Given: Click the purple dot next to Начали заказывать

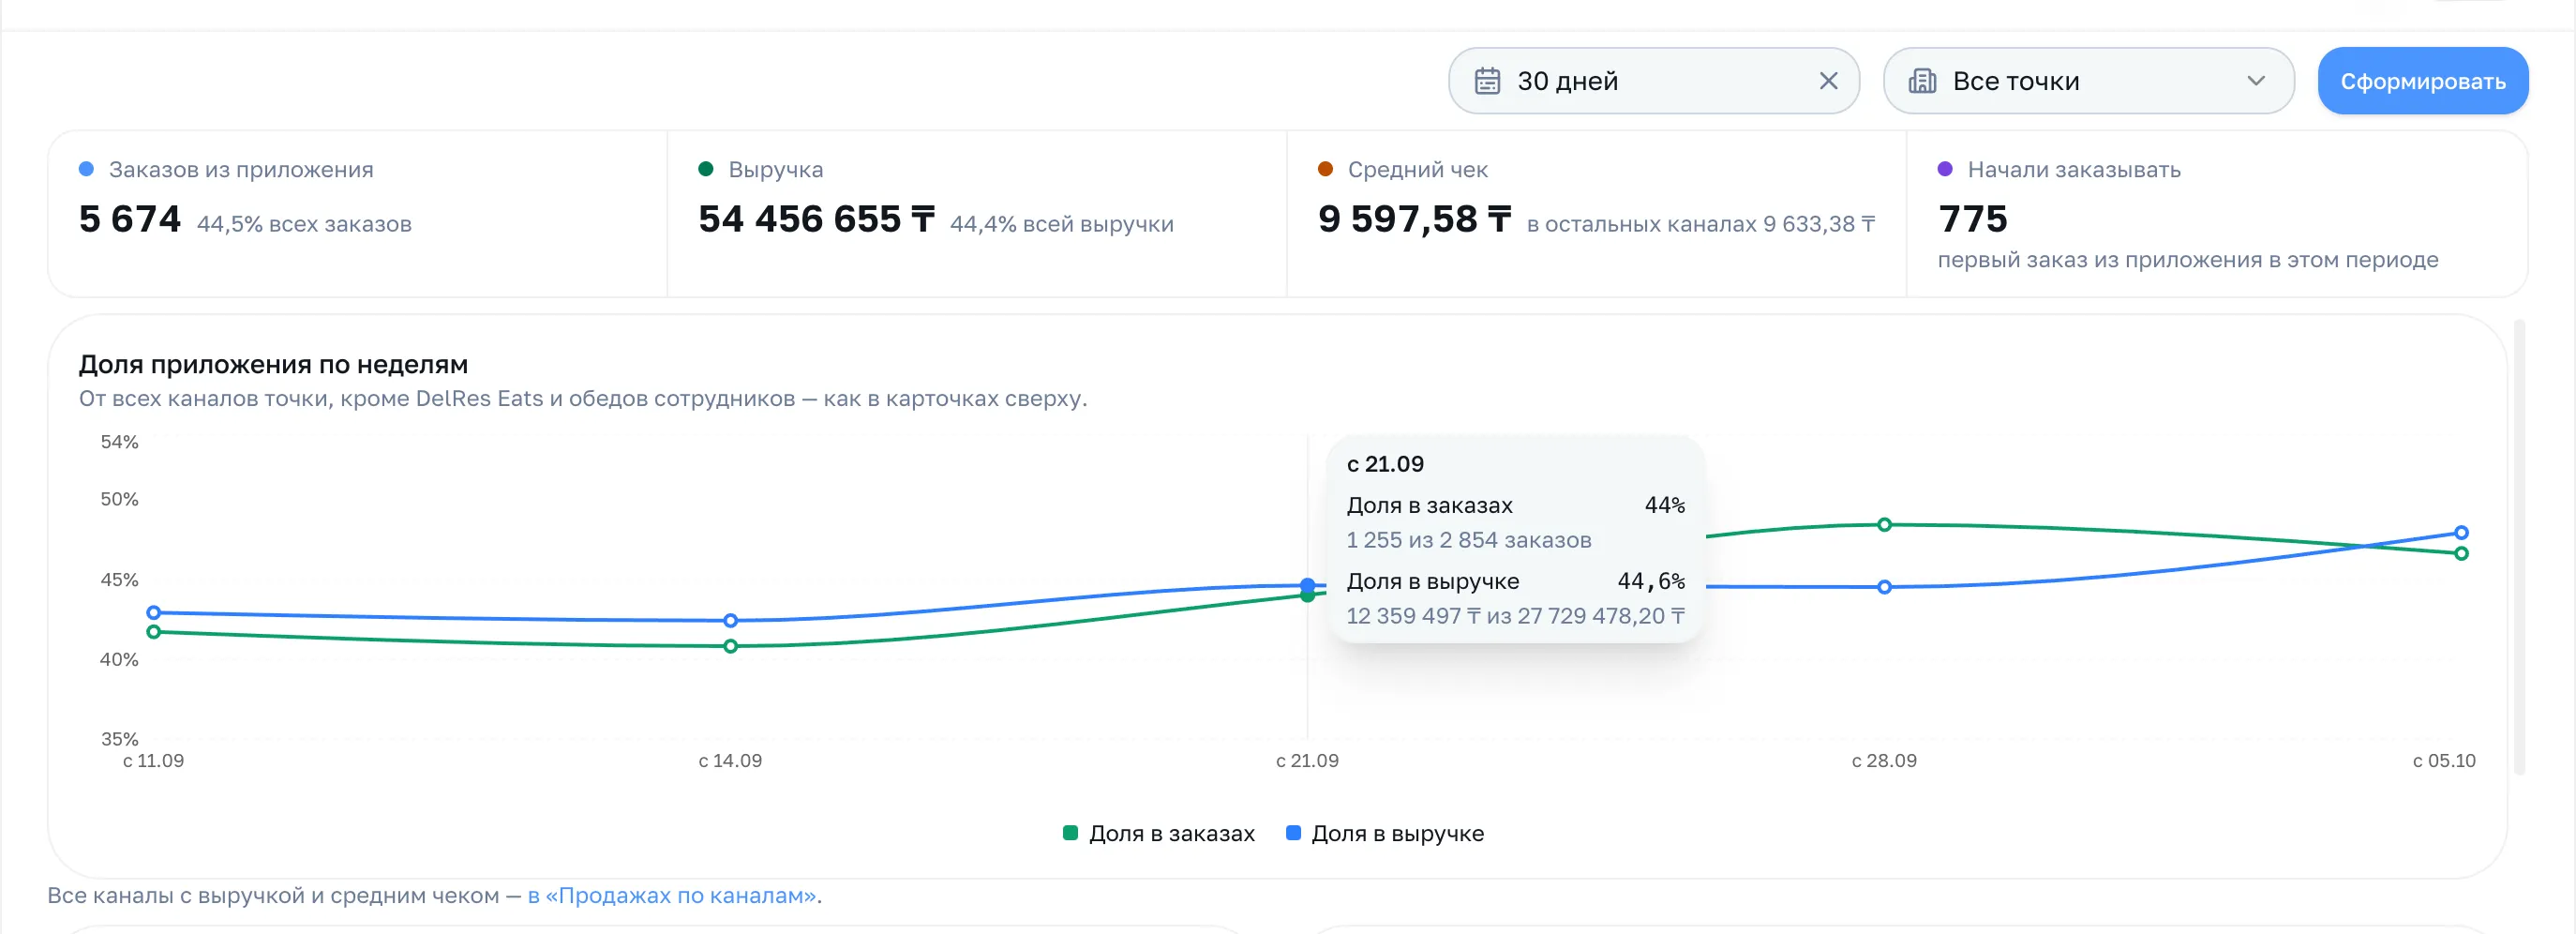Looking at the screenshot, I should [1946, 169].
